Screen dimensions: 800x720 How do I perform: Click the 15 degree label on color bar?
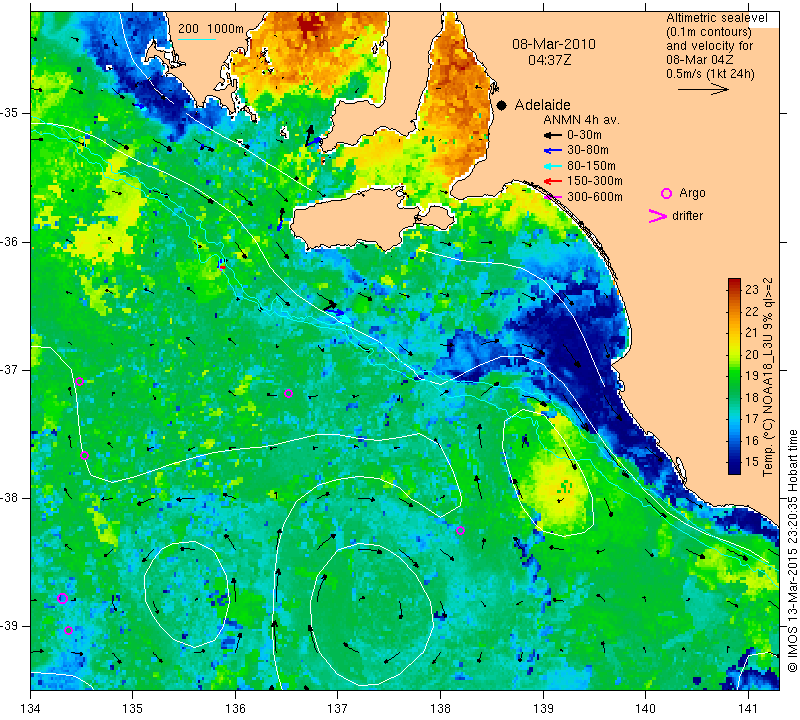click(x=752, y=462)
